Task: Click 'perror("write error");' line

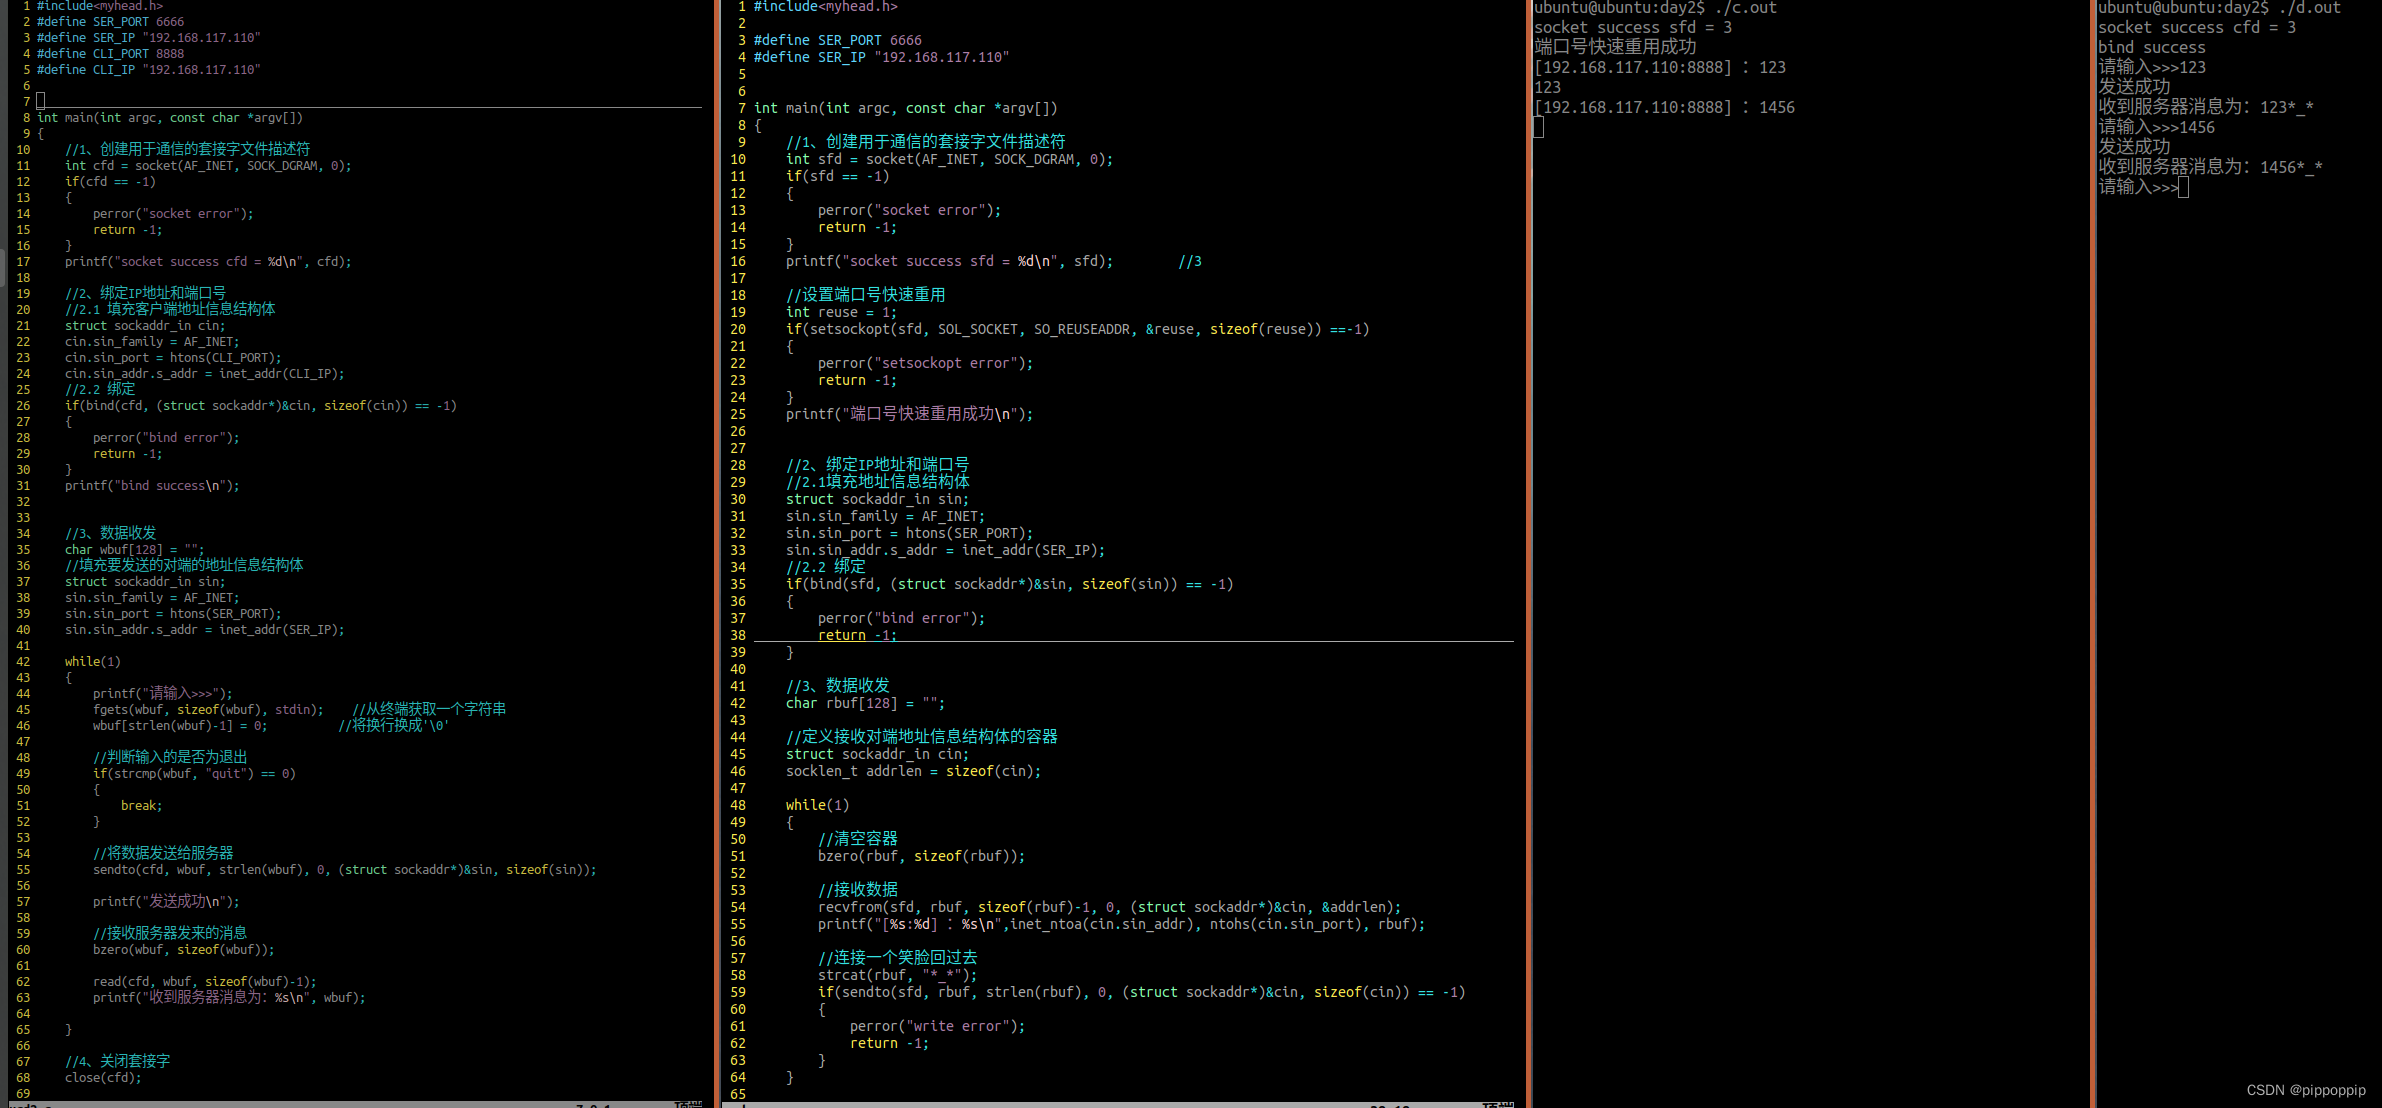Action: click(x=937, y=1027)
